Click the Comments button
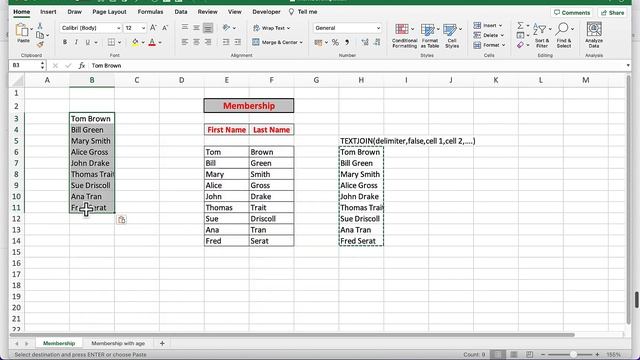Image resolution: width=640 pixels, height=360 pixels. (572, 13)
